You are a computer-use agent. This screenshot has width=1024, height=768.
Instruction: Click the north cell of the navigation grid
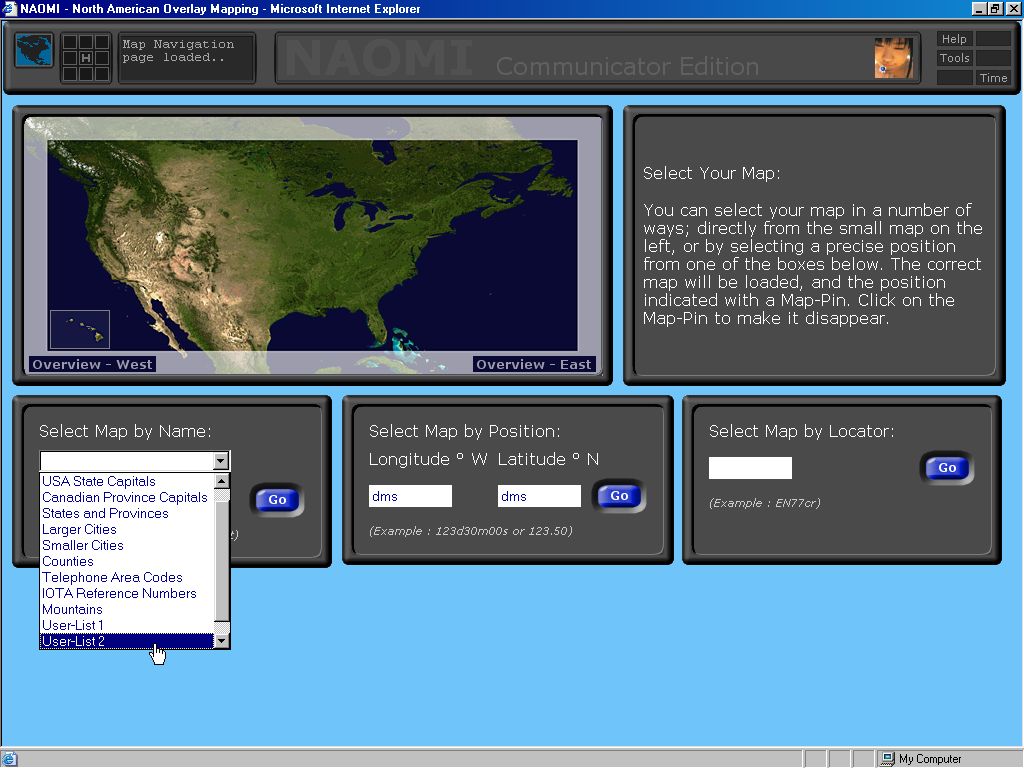(86, 42)
